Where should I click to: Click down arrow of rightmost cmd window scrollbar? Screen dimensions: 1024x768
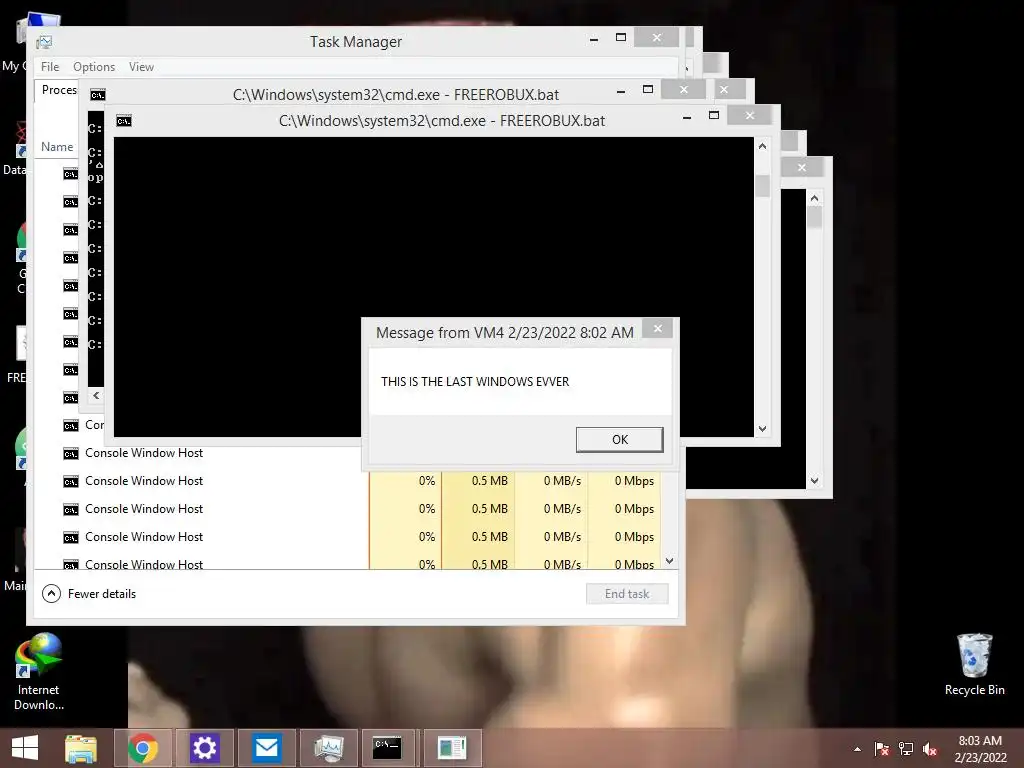tap(814, 481)
